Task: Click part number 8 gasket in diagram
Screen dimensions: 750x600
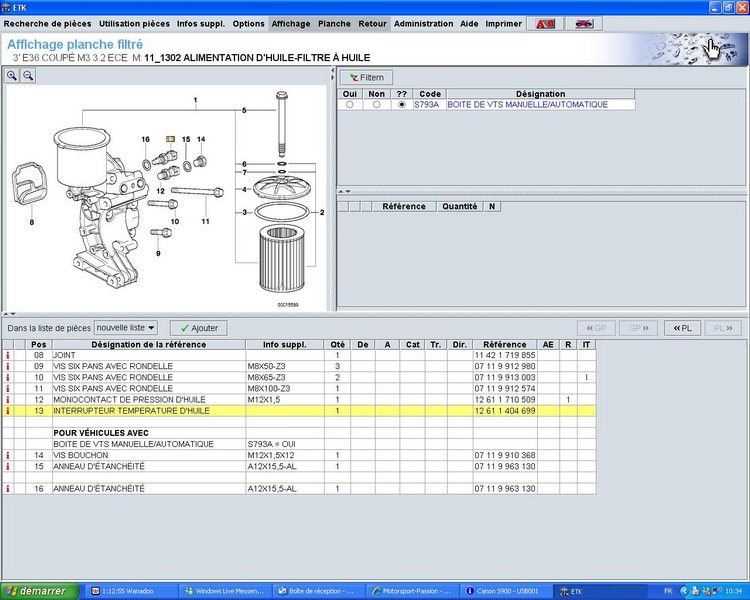Action: click(30, 184)
